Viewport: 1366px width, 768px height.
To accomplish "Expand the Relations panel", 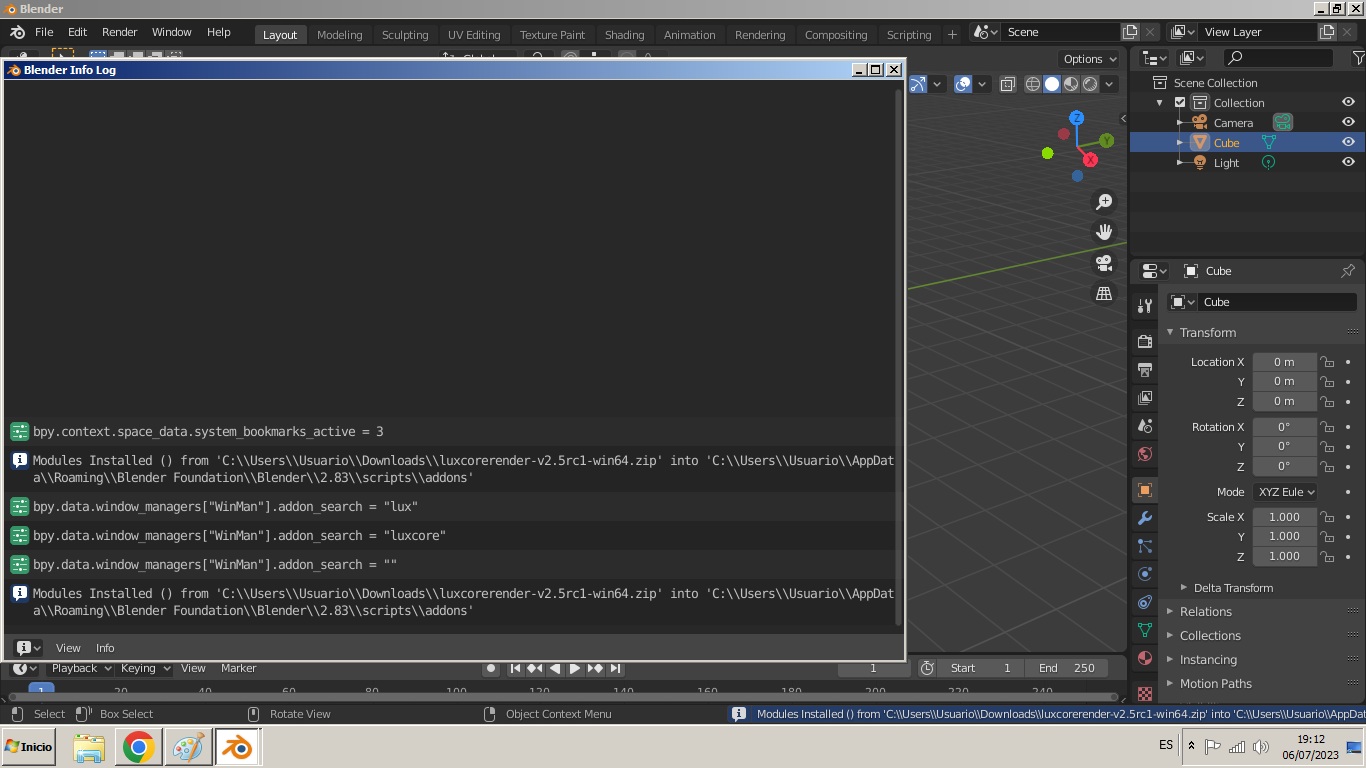I will tap(1205, 612).
